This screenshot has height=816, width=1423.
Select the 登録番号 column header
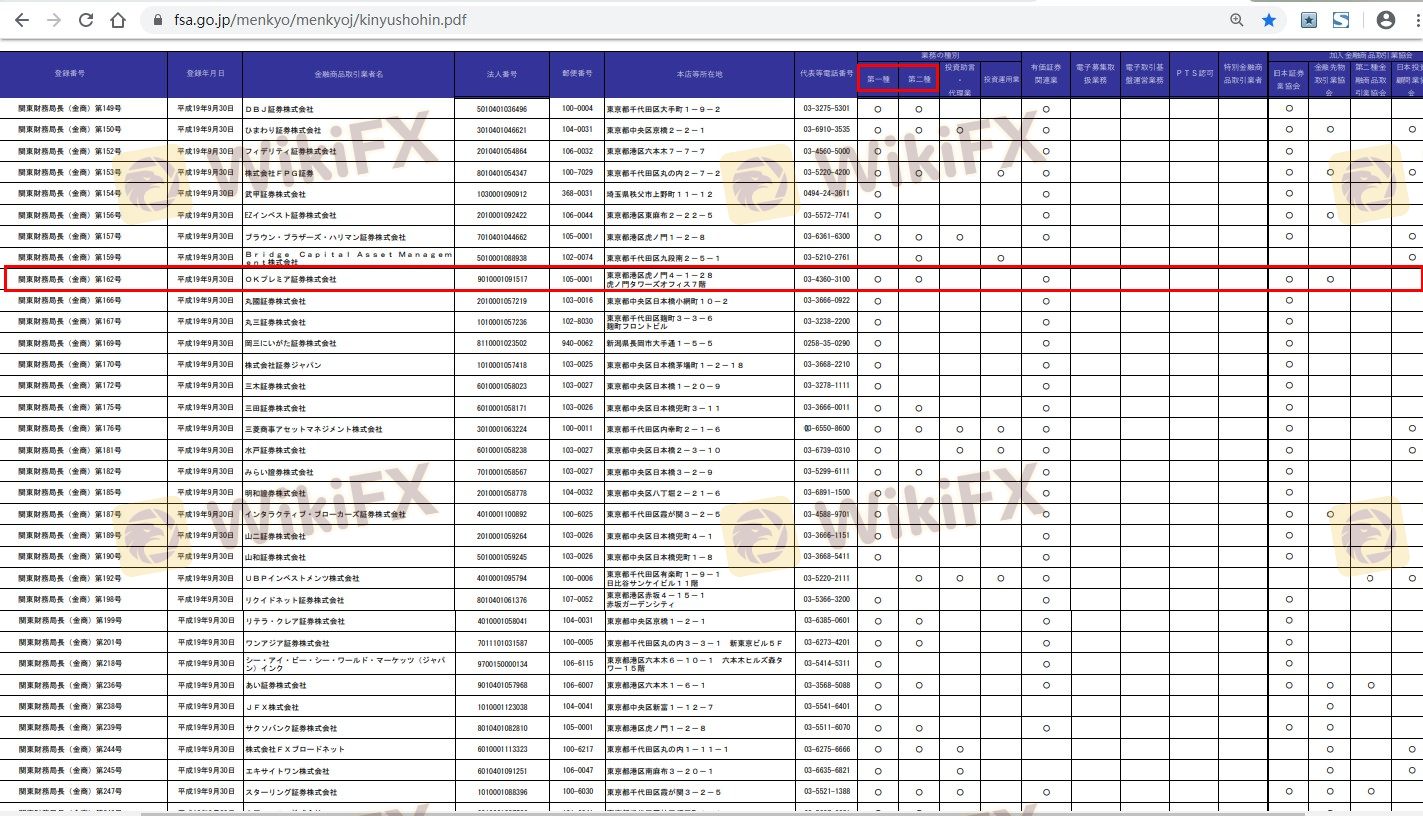tap(84, 74)
